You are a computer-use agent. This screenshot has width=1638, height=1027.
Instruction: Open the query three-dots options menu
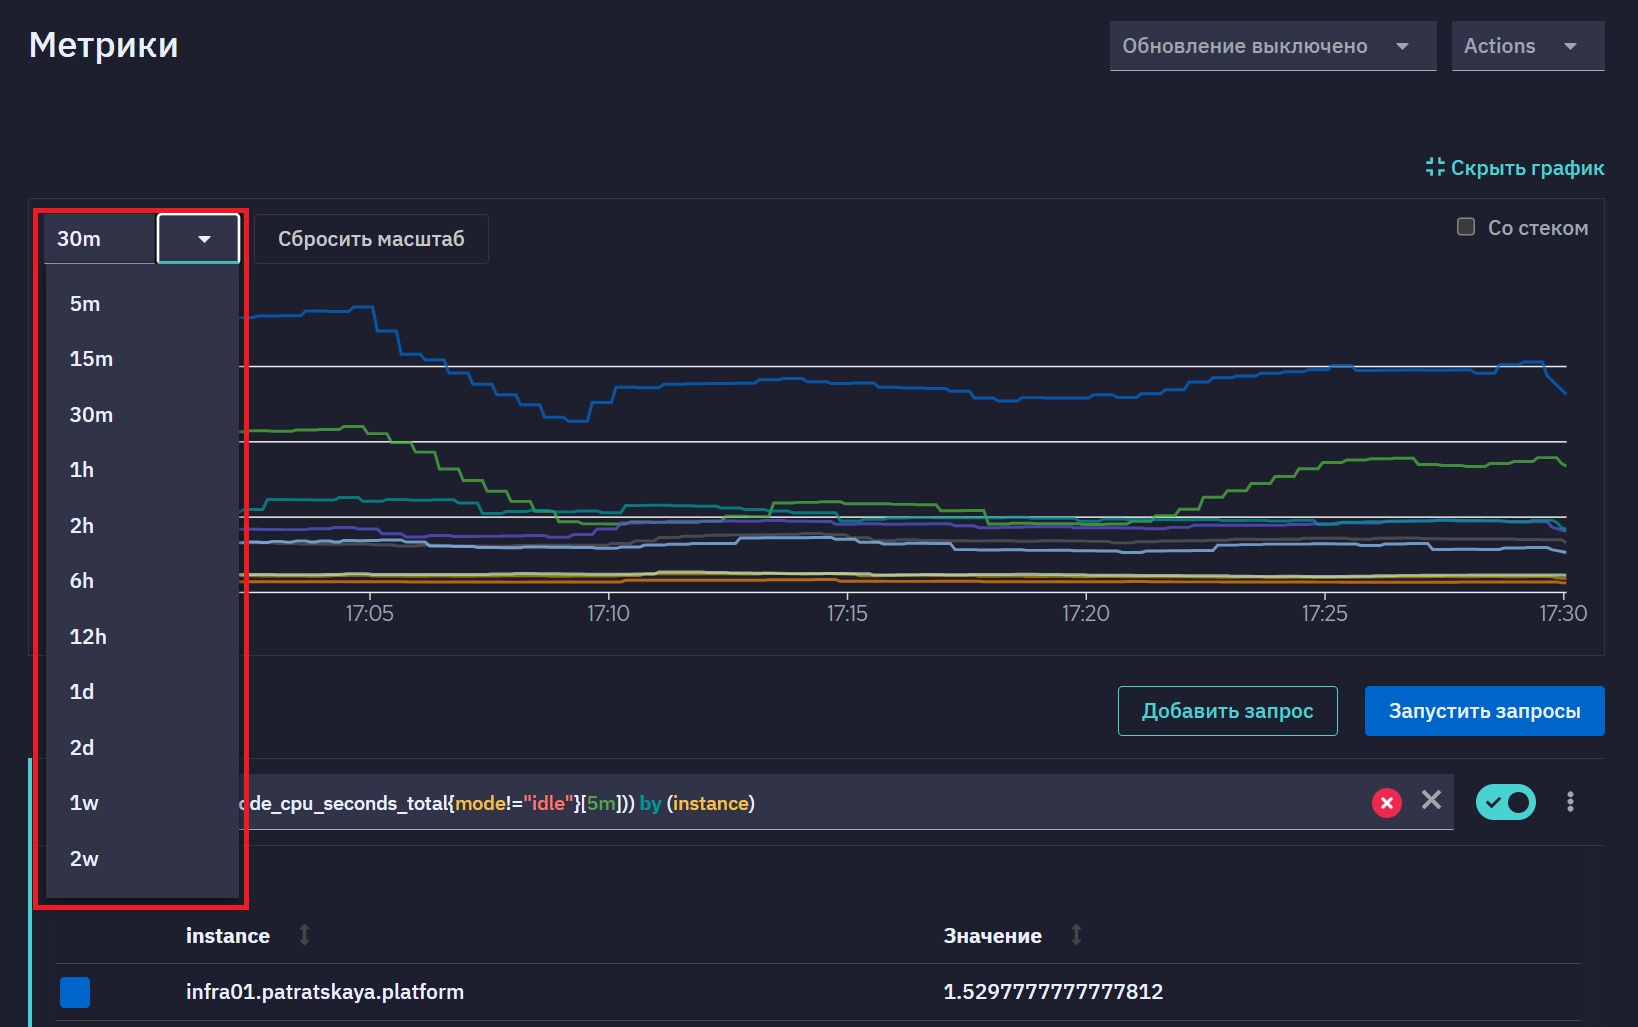(1570, 802)
